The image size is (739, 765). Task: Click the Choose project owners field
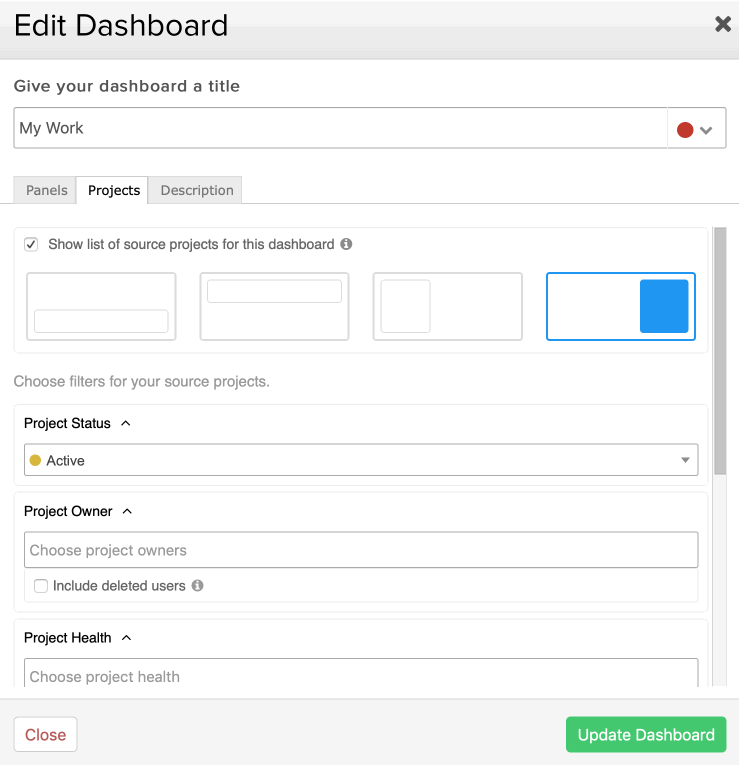click(361, 550)
